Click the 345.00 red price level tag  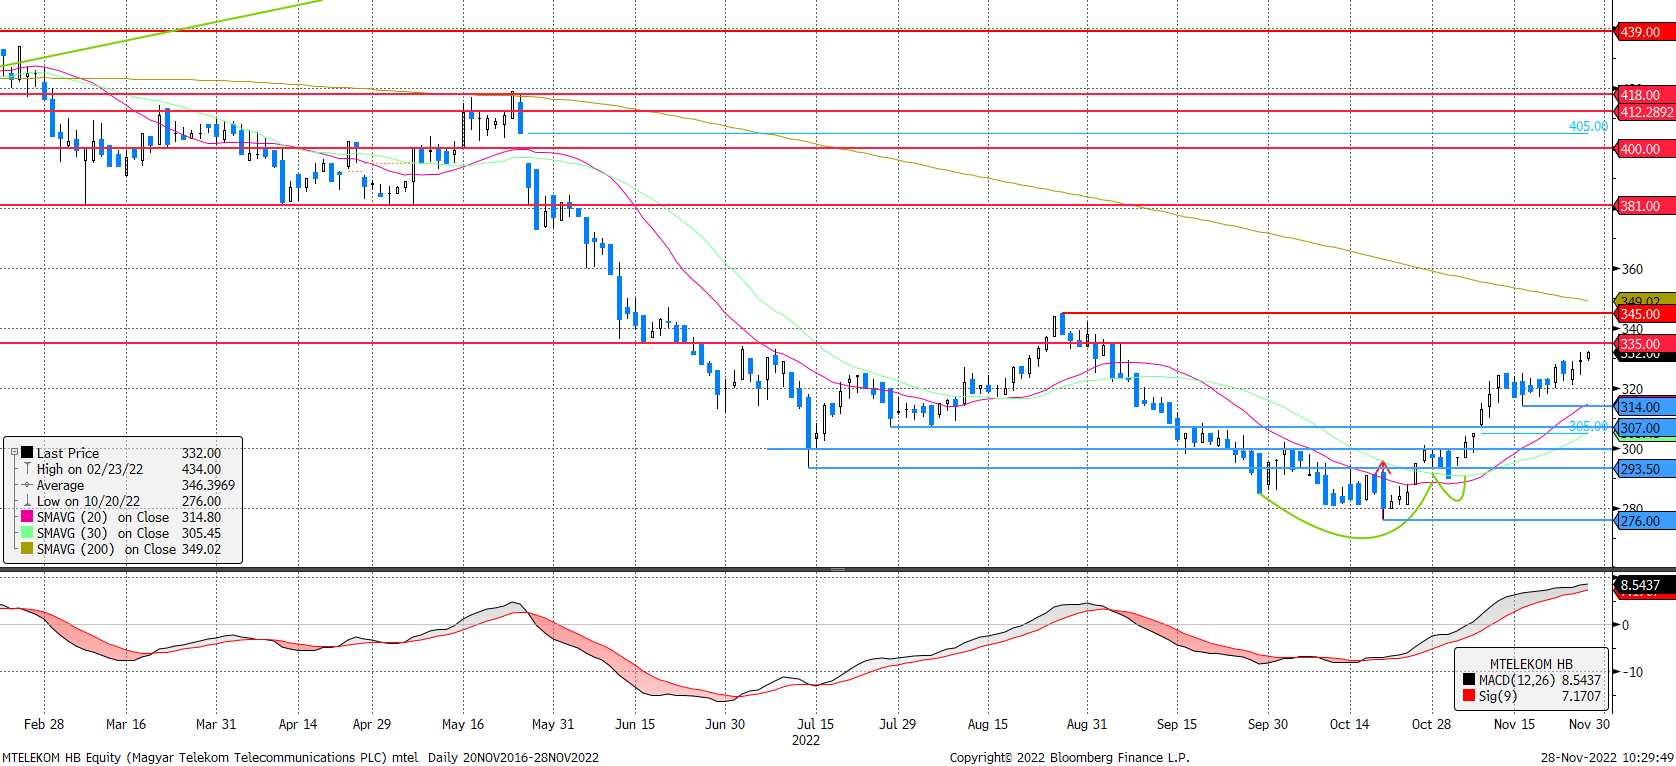coord(1645,314)
